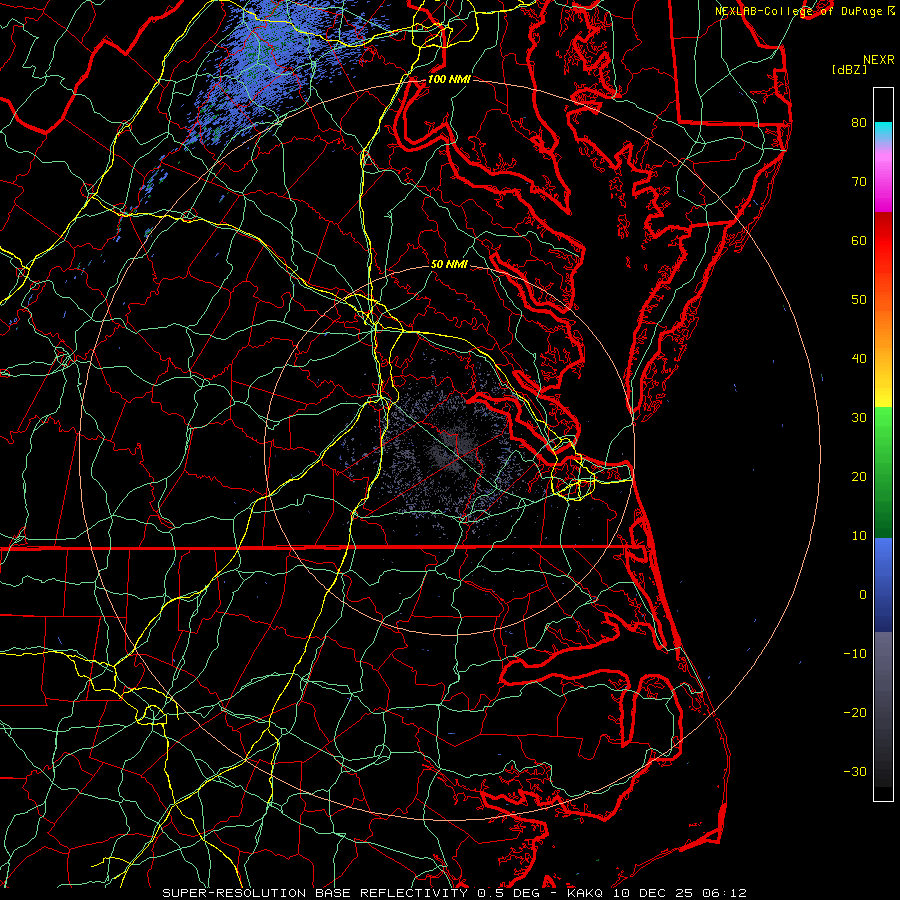The height and width of the screenshot is (900, 900).
Task: Click the SUPER-RESOLUTION BASE REFLECTIVITY caption text
Action: coord(315,893)
